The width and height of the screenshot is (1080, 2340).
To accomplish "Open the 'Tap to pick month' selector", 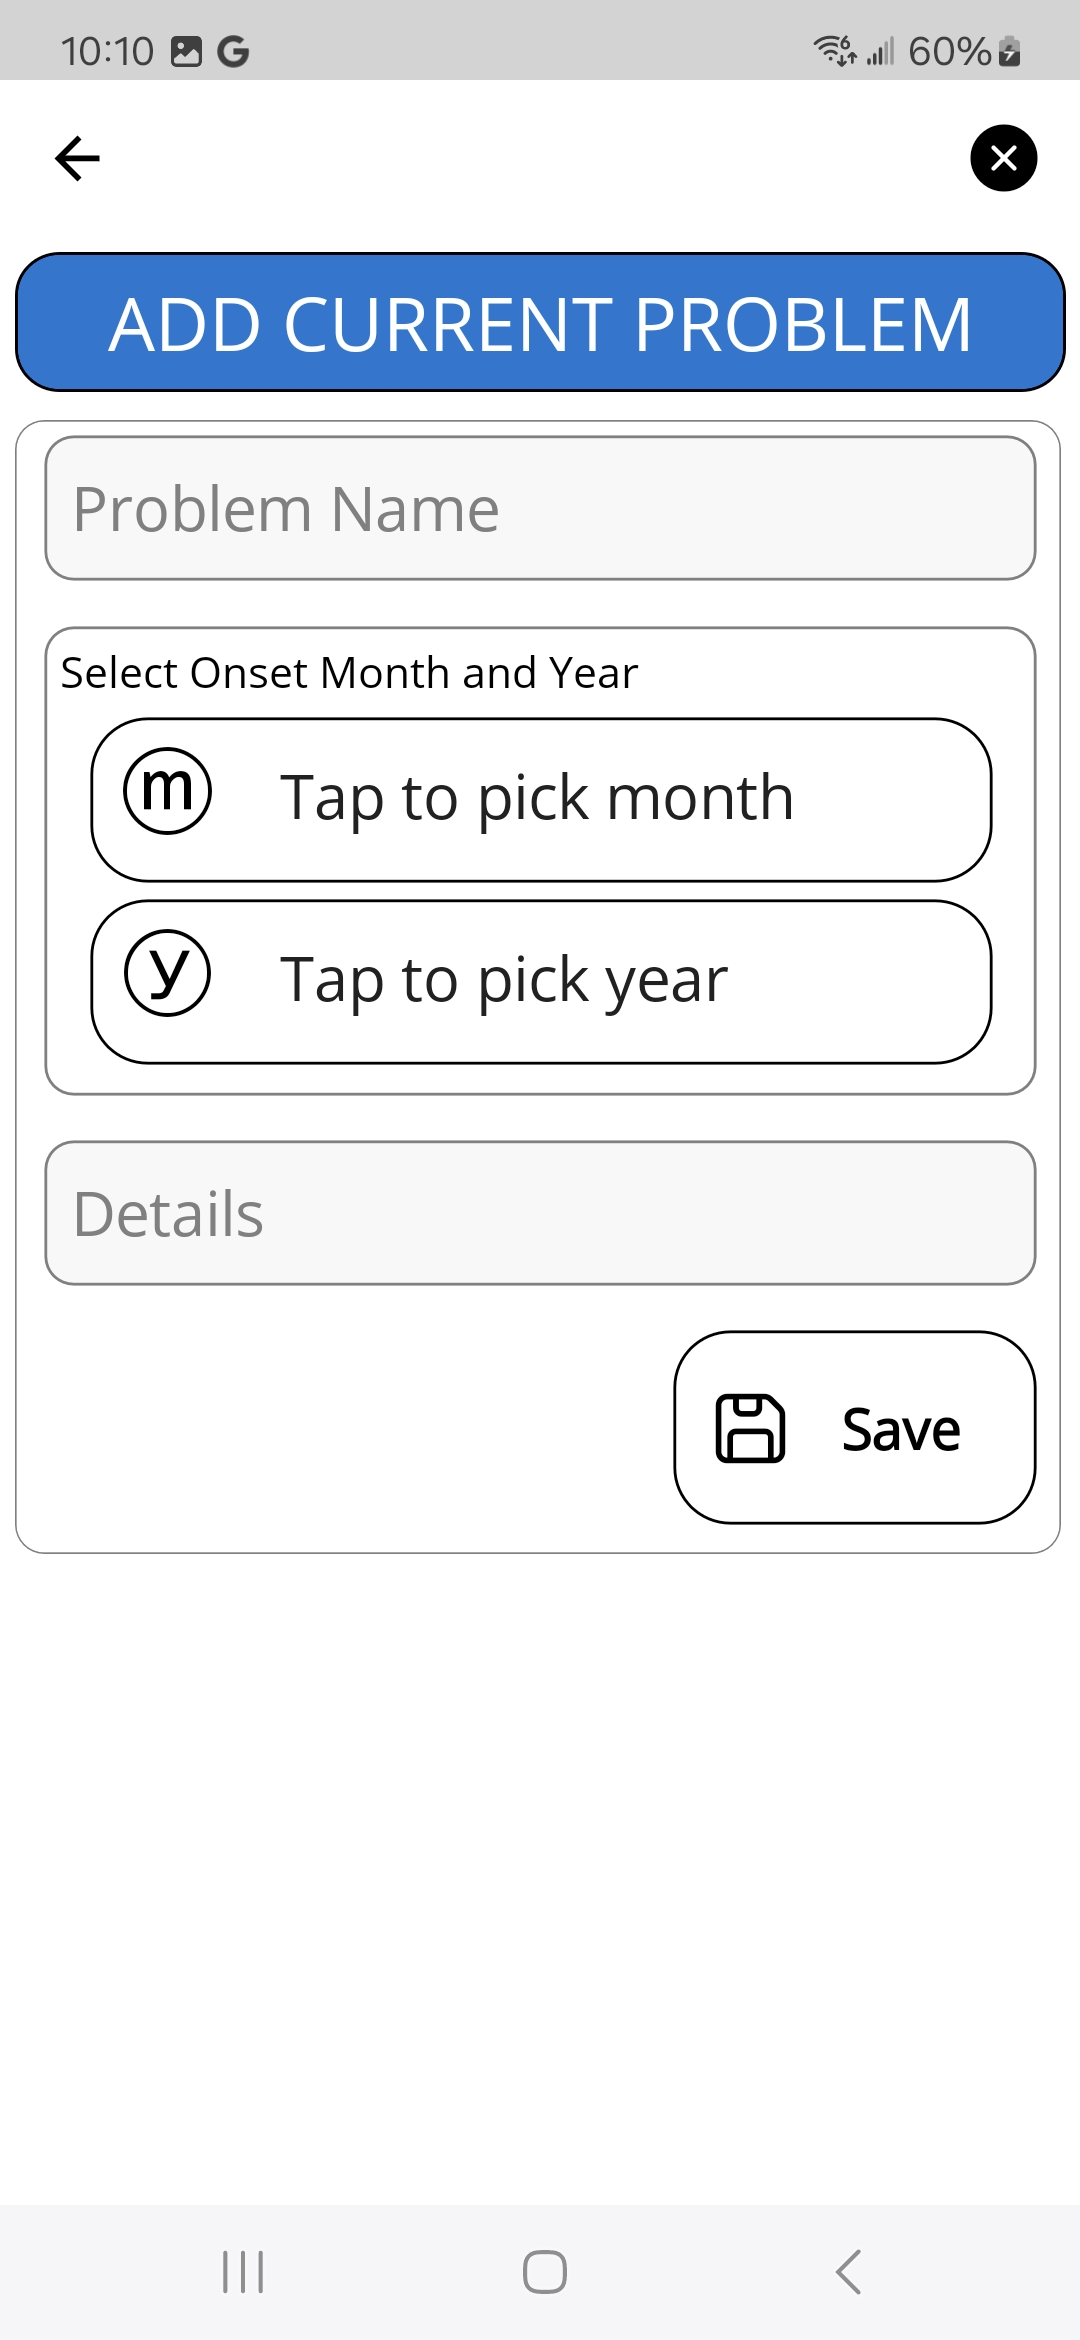I will (540, 800).
